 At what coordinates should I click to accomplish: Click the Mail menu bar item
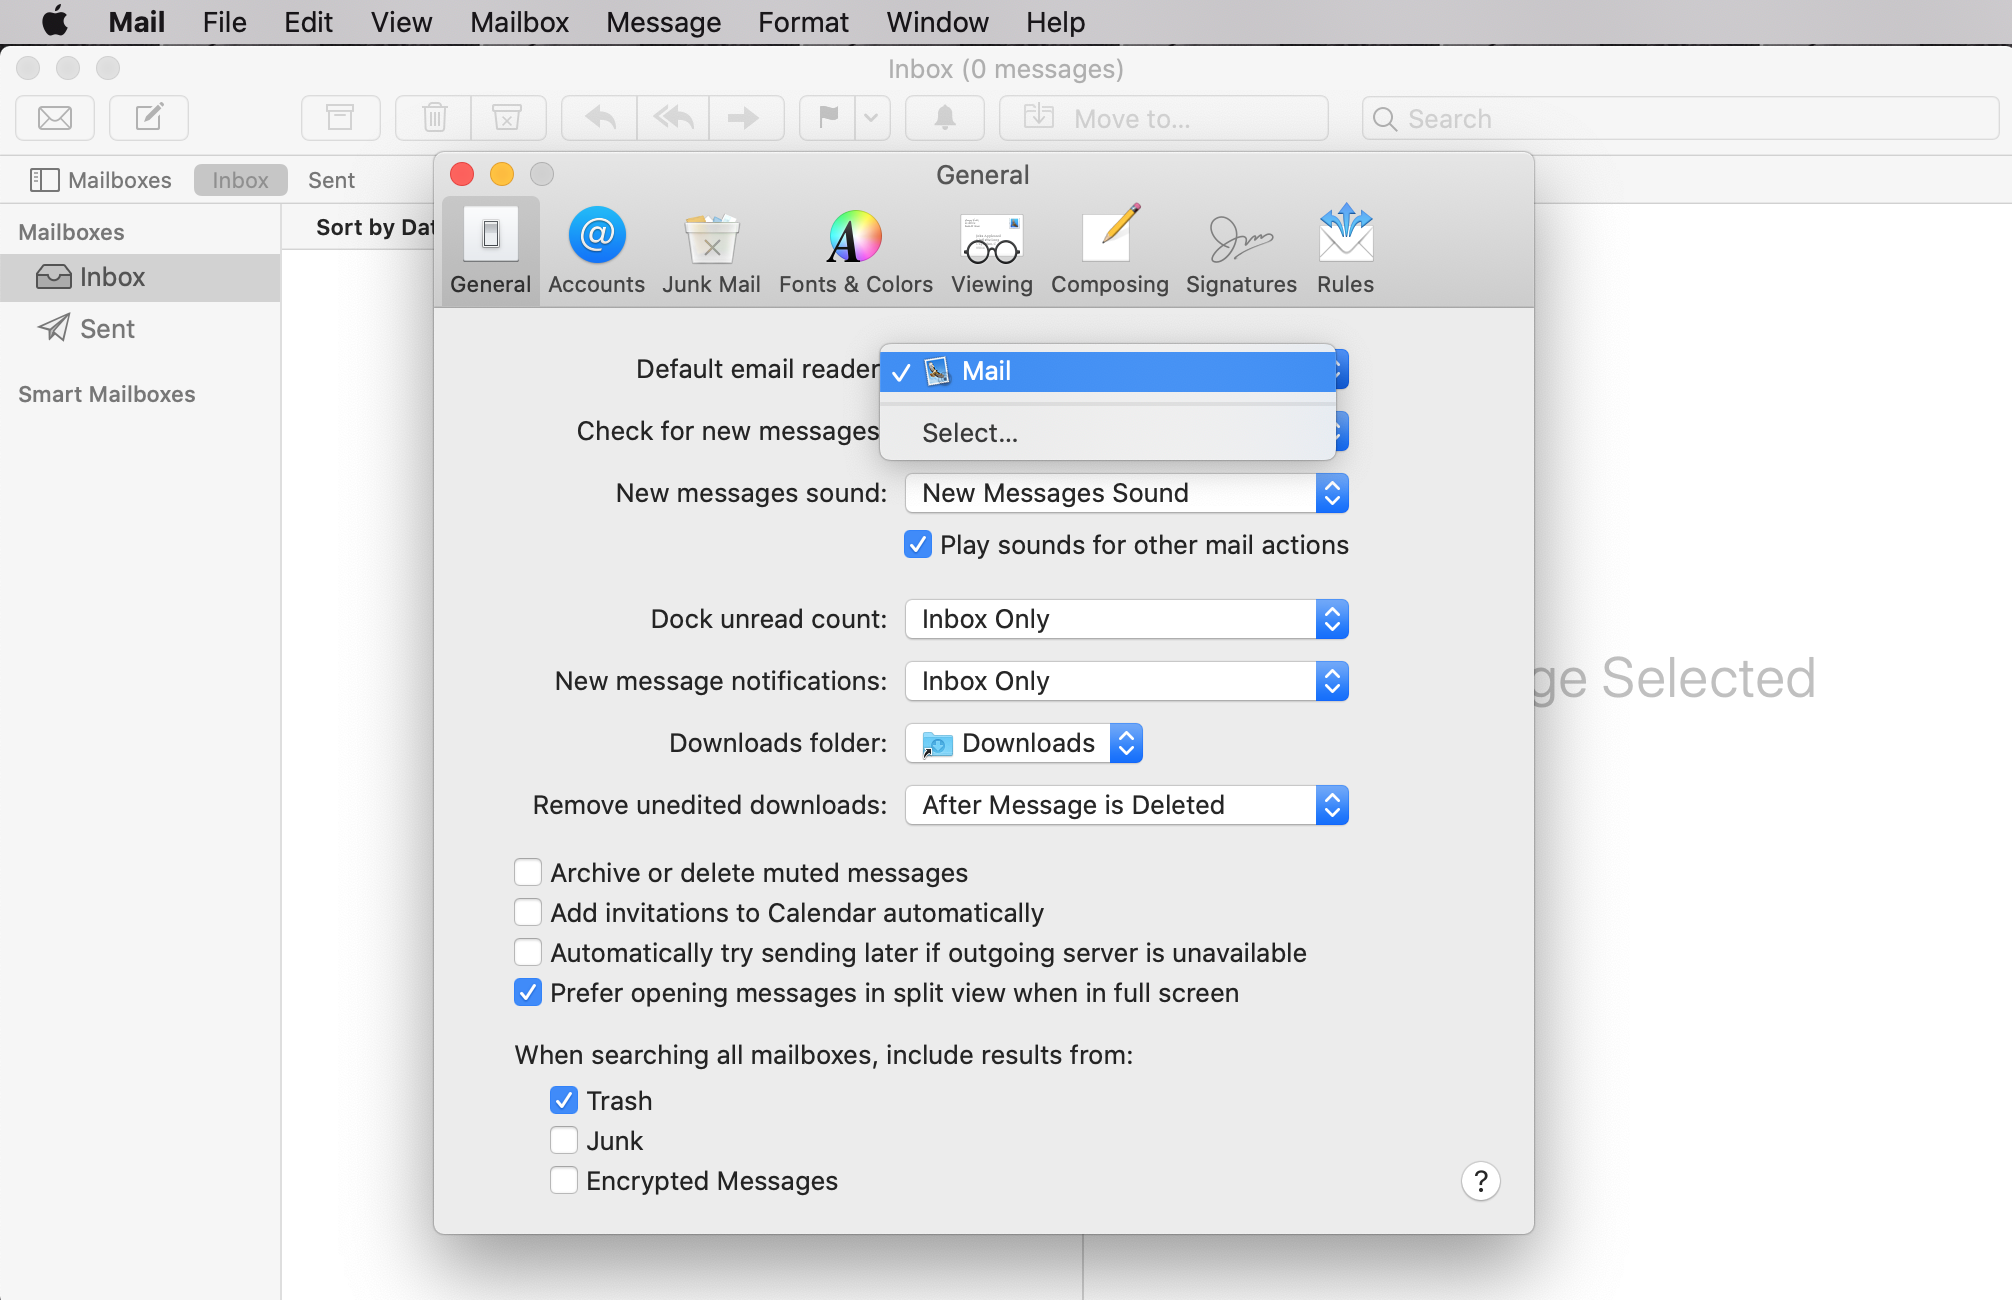(136, 22)
